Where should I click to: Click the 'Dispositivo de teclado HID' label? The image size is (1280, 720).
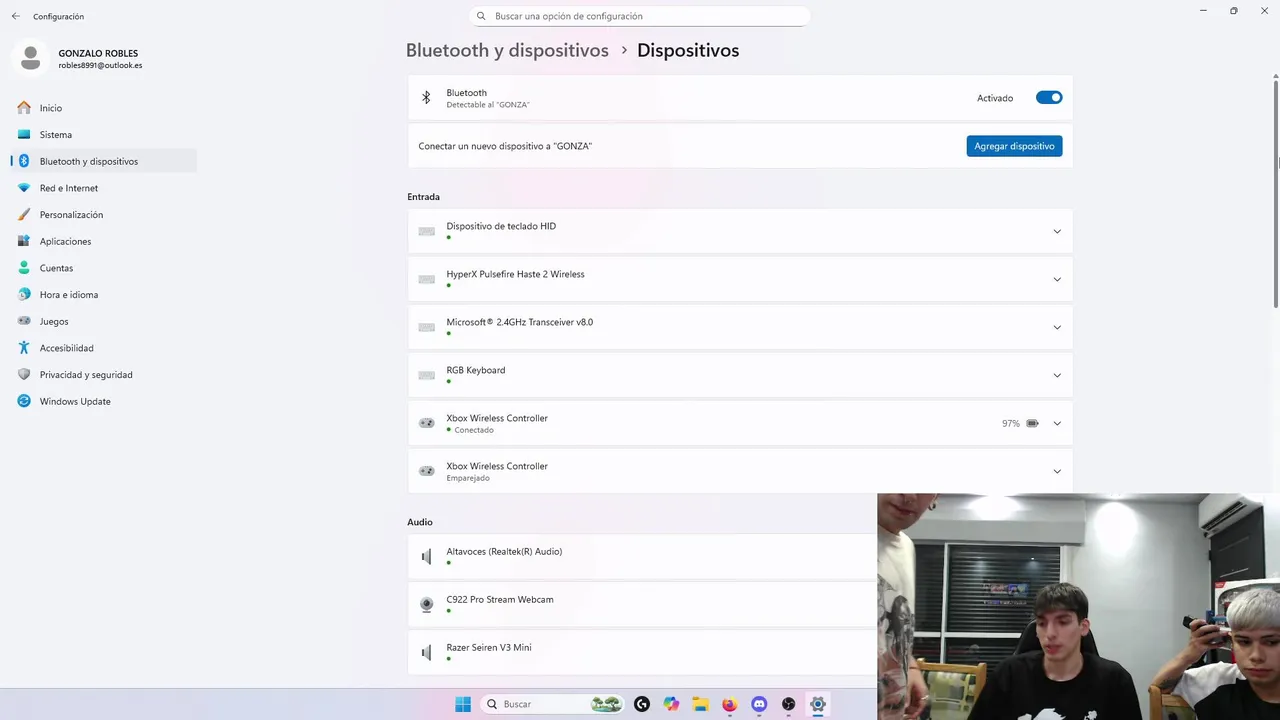click(x=501, y=226)
